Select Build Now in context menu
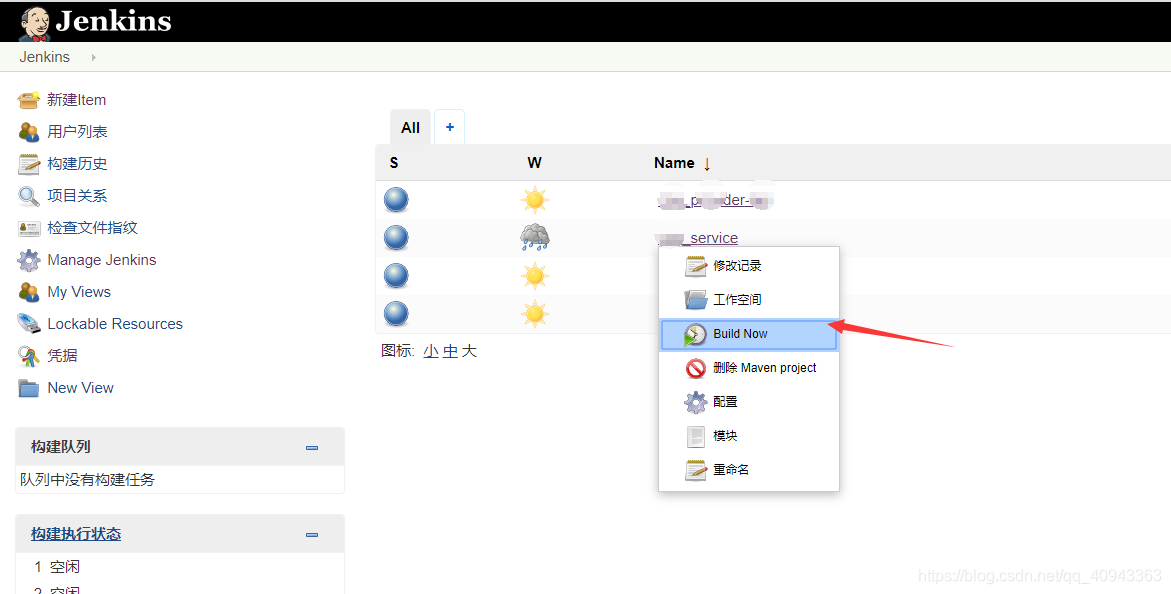 click(748, 334)
